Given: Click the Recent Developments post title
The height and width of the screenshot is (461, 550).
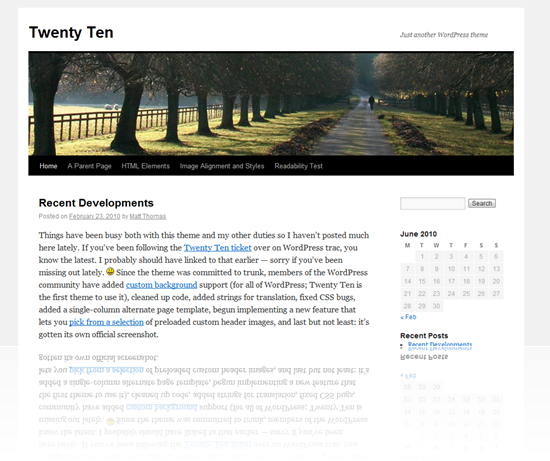Looking at the screenshot, I should [96, 203].
